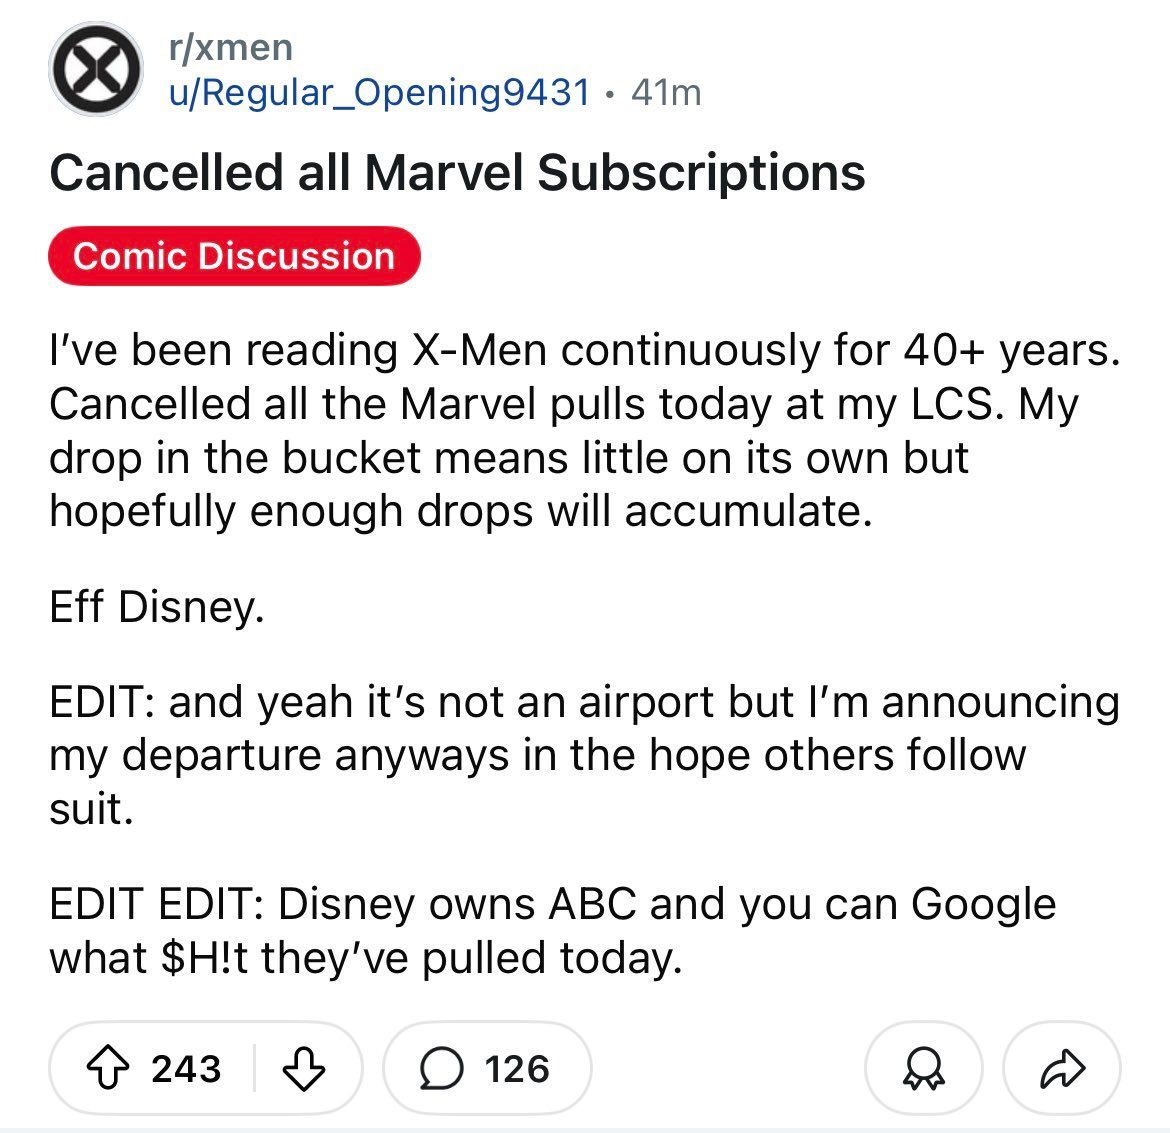Image resolution: width=1170 pixels, height=1133 pixels.
Task: Click the 'EDIT EDIT: Disney owns ABC' line
Action: coord(552,904)
